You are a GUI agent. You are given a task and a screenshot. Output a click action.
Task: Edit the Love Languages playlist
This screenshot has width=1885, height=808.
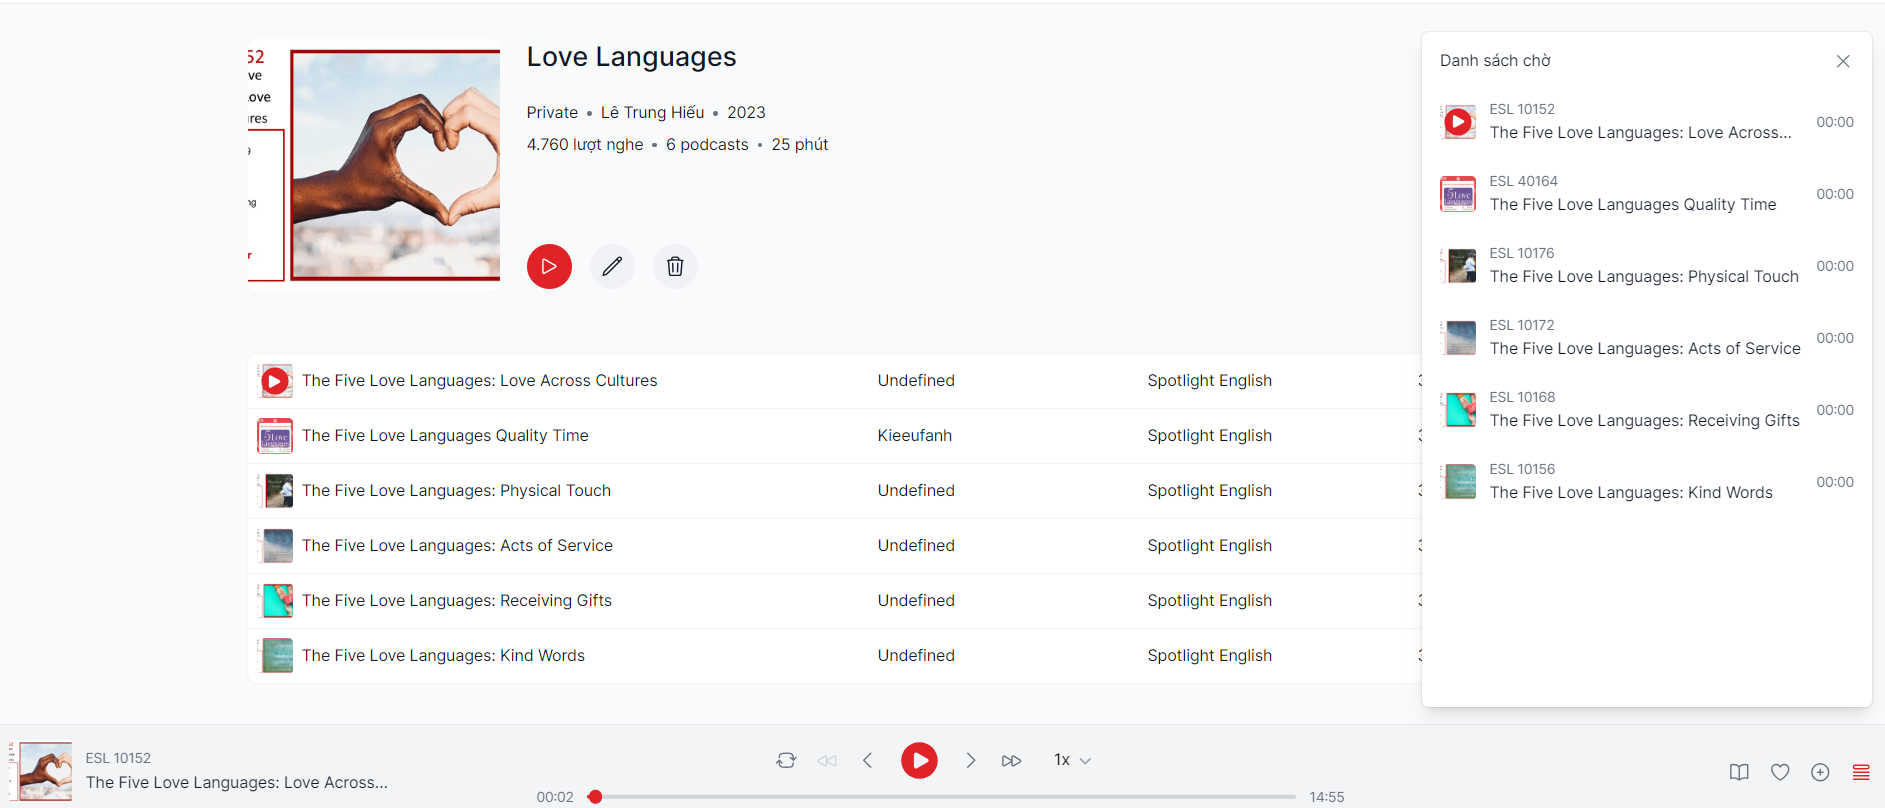pyautogui.click(x=612, y=266)
